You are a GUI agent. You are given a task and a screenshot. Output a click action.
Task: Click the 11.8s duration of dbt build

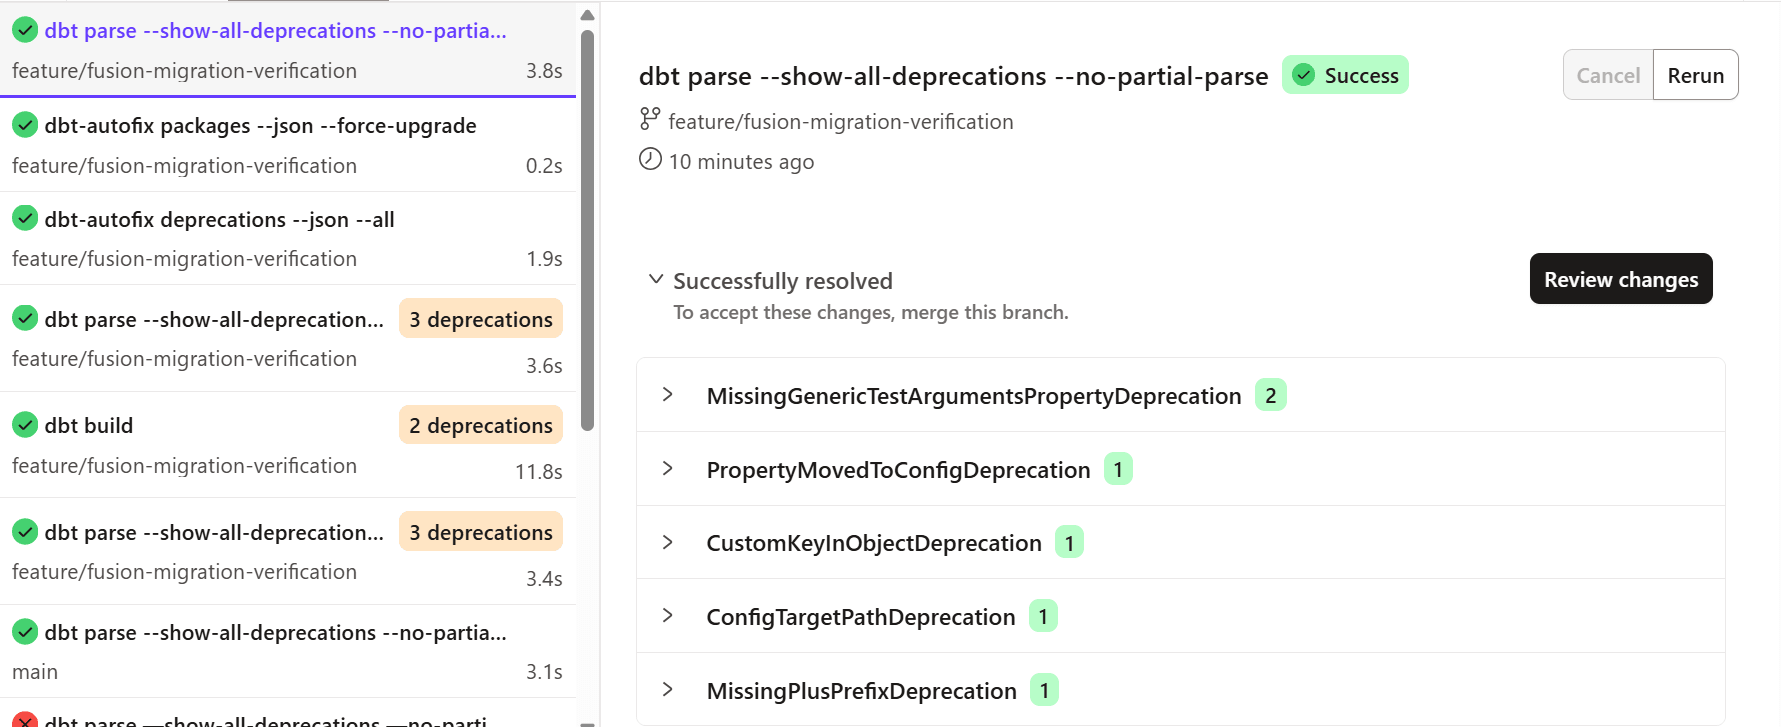tap(539, 472)
